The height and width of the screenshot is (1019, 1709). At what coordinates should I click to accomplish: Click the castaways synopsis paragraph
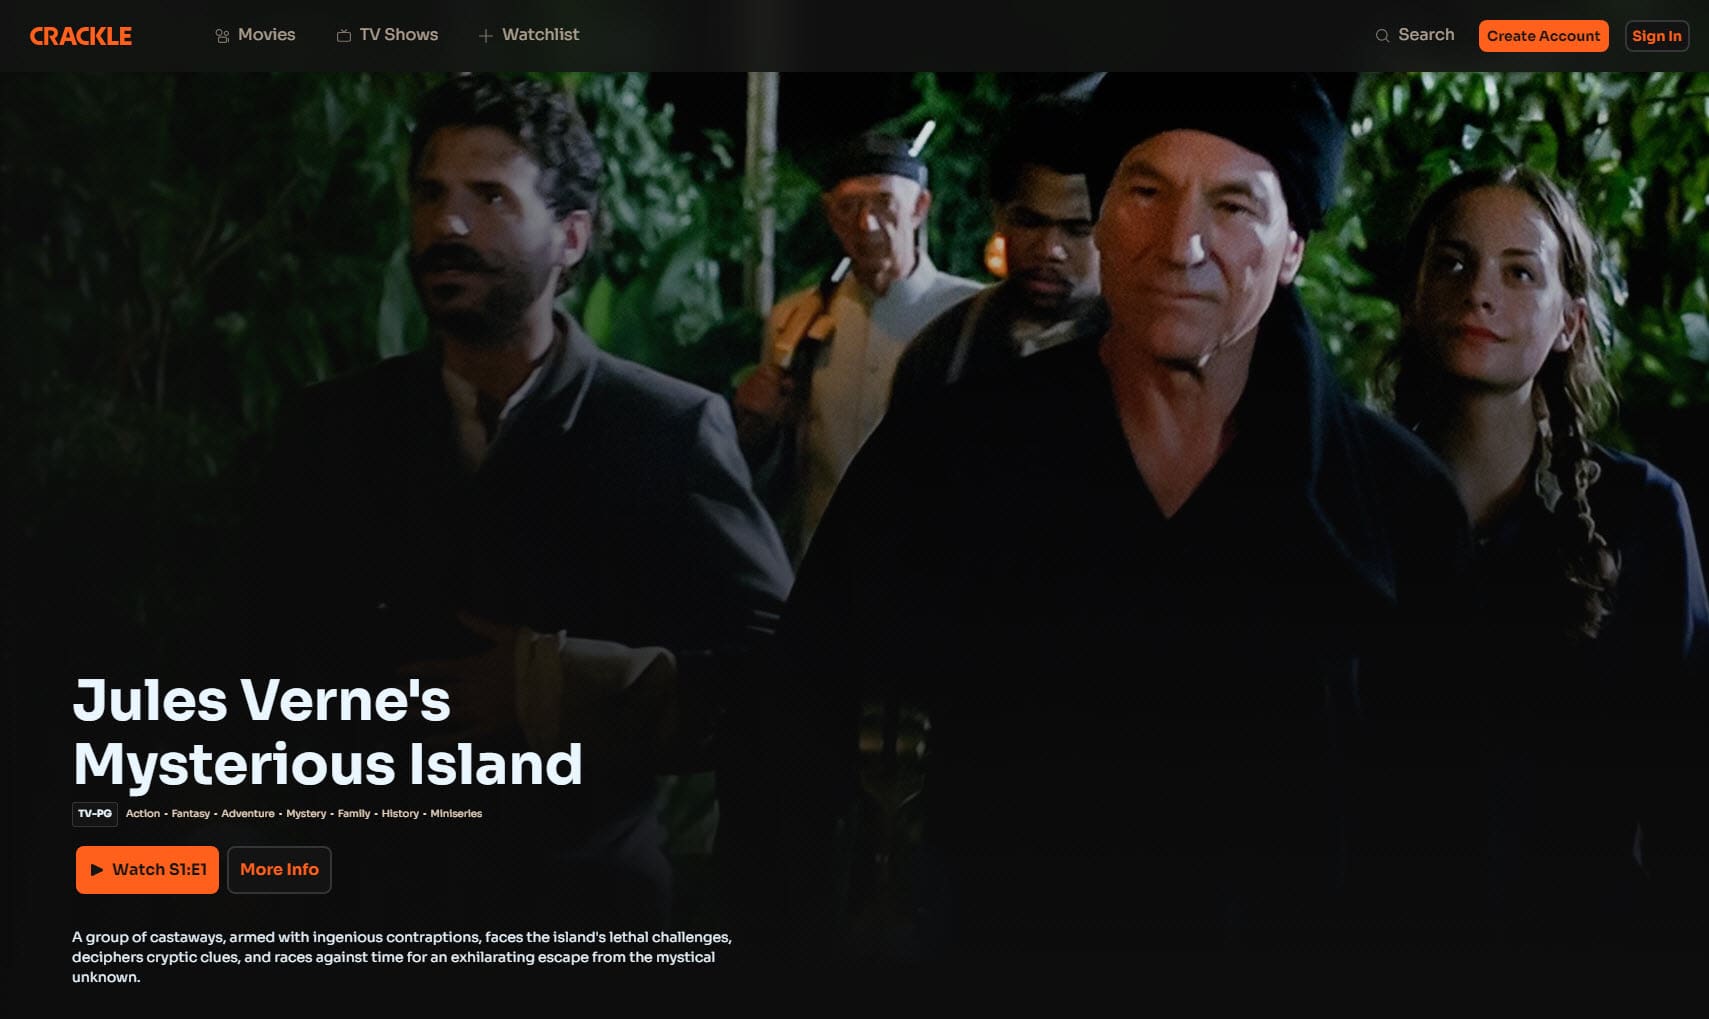(402, 957)
